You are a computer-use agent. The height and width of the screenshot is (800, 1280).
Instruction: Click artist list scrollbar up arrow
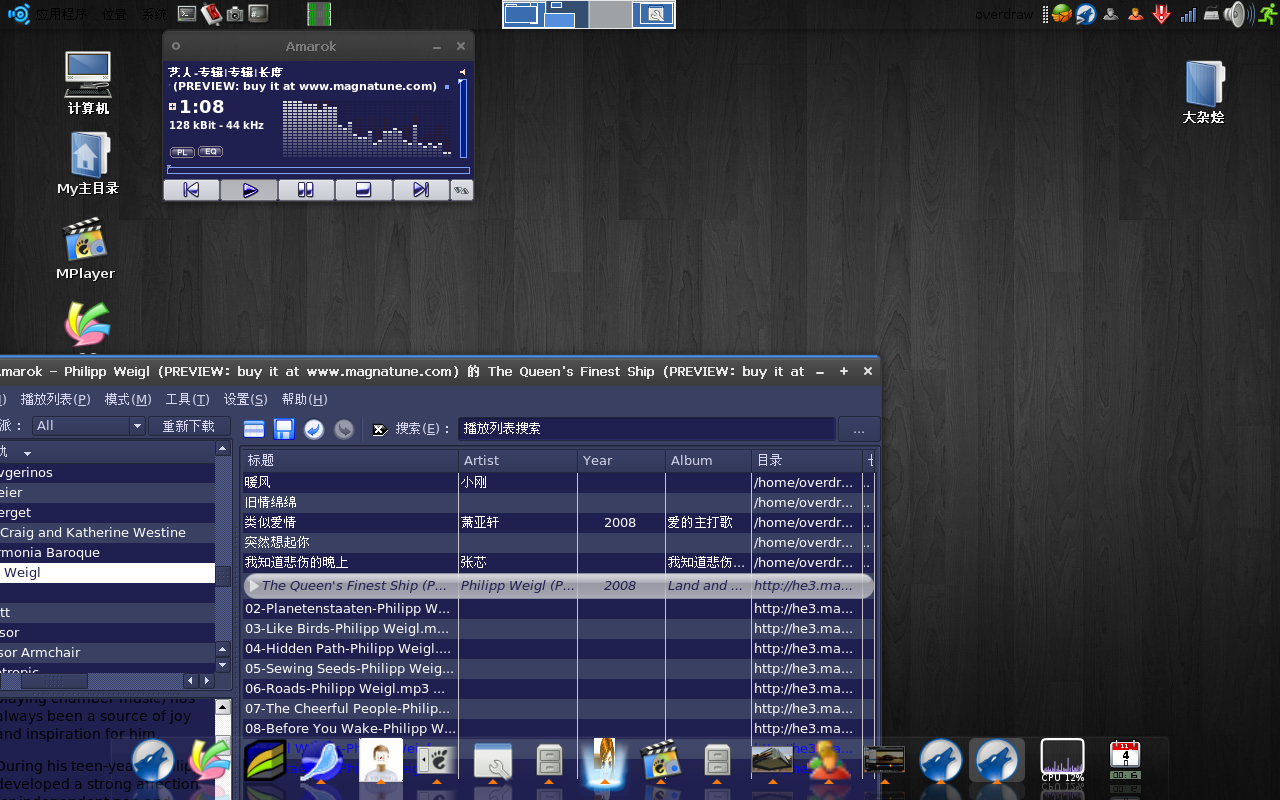click(x=223, y=450)
